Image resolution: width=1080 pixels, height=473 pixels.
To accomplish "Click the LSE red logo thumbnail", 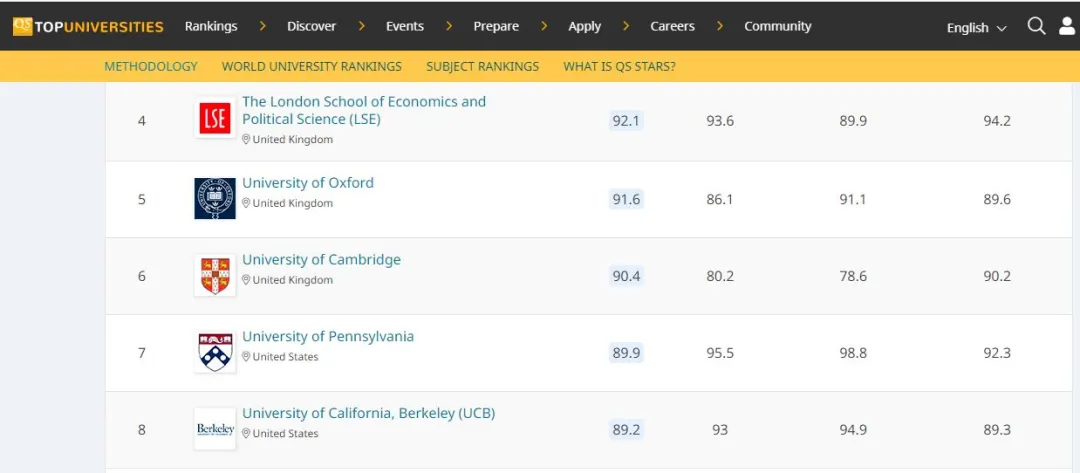I will (215, 118).
